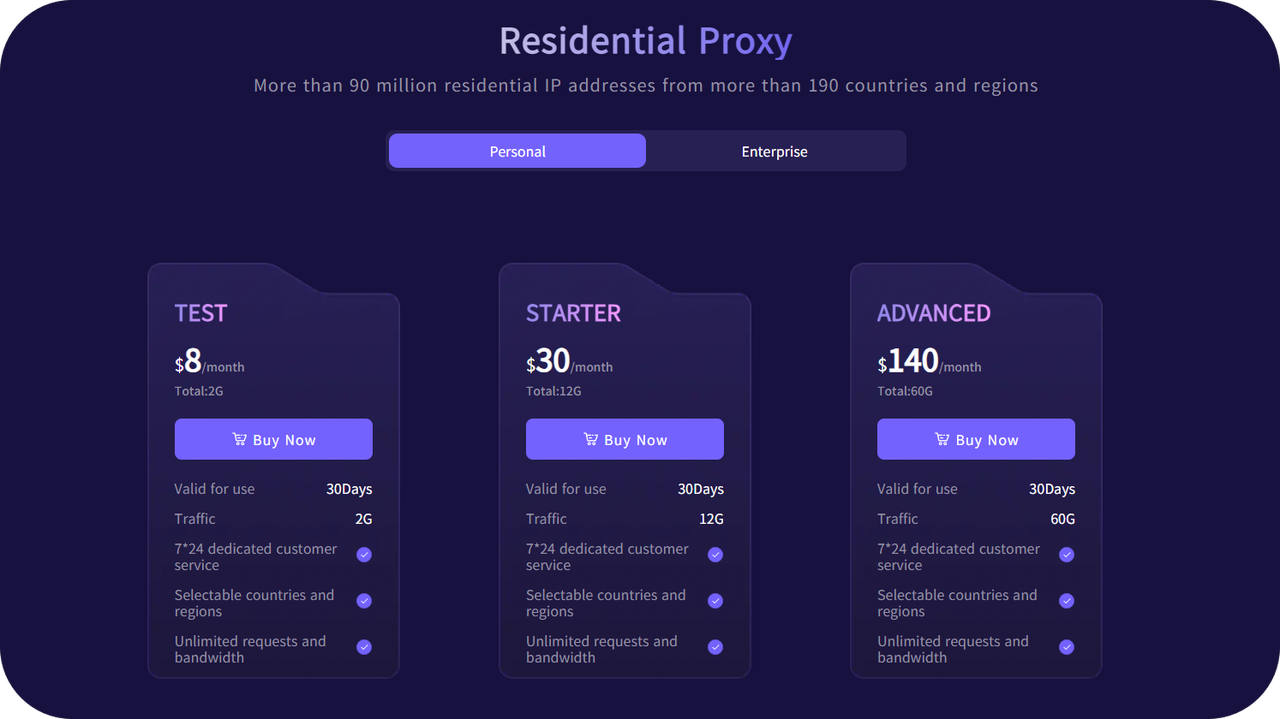Click ADVANCED plan selectable countries checkmark
This screenshot has height=719, width=1280.
click(1067, 601)
